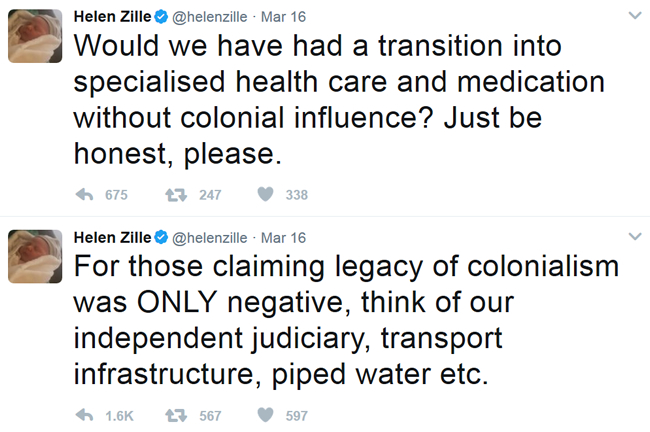Open Helen Zille's profile from the first tweet name
The width and height of the screenshot is (650, 432).
click(x=112, y=17)
